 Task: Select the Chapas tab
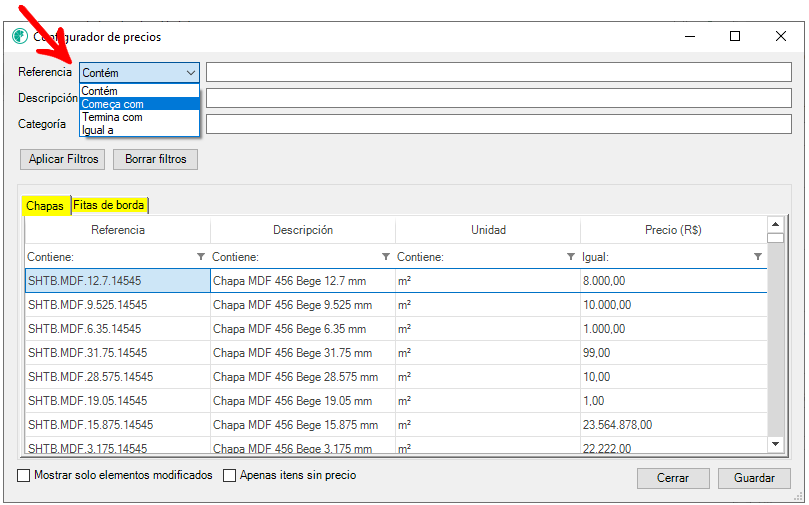tap(45, 205)
